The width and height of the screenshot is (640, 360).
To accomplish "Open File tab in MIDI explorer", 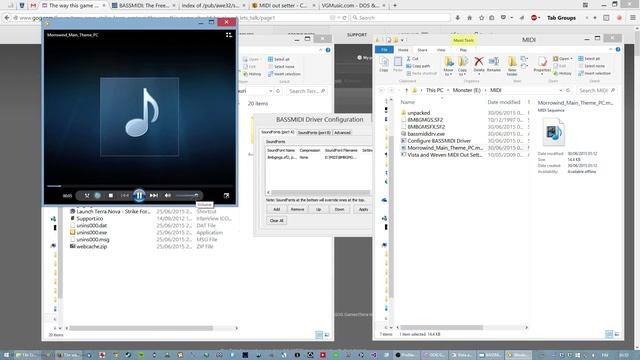I will tap(384, 50).
